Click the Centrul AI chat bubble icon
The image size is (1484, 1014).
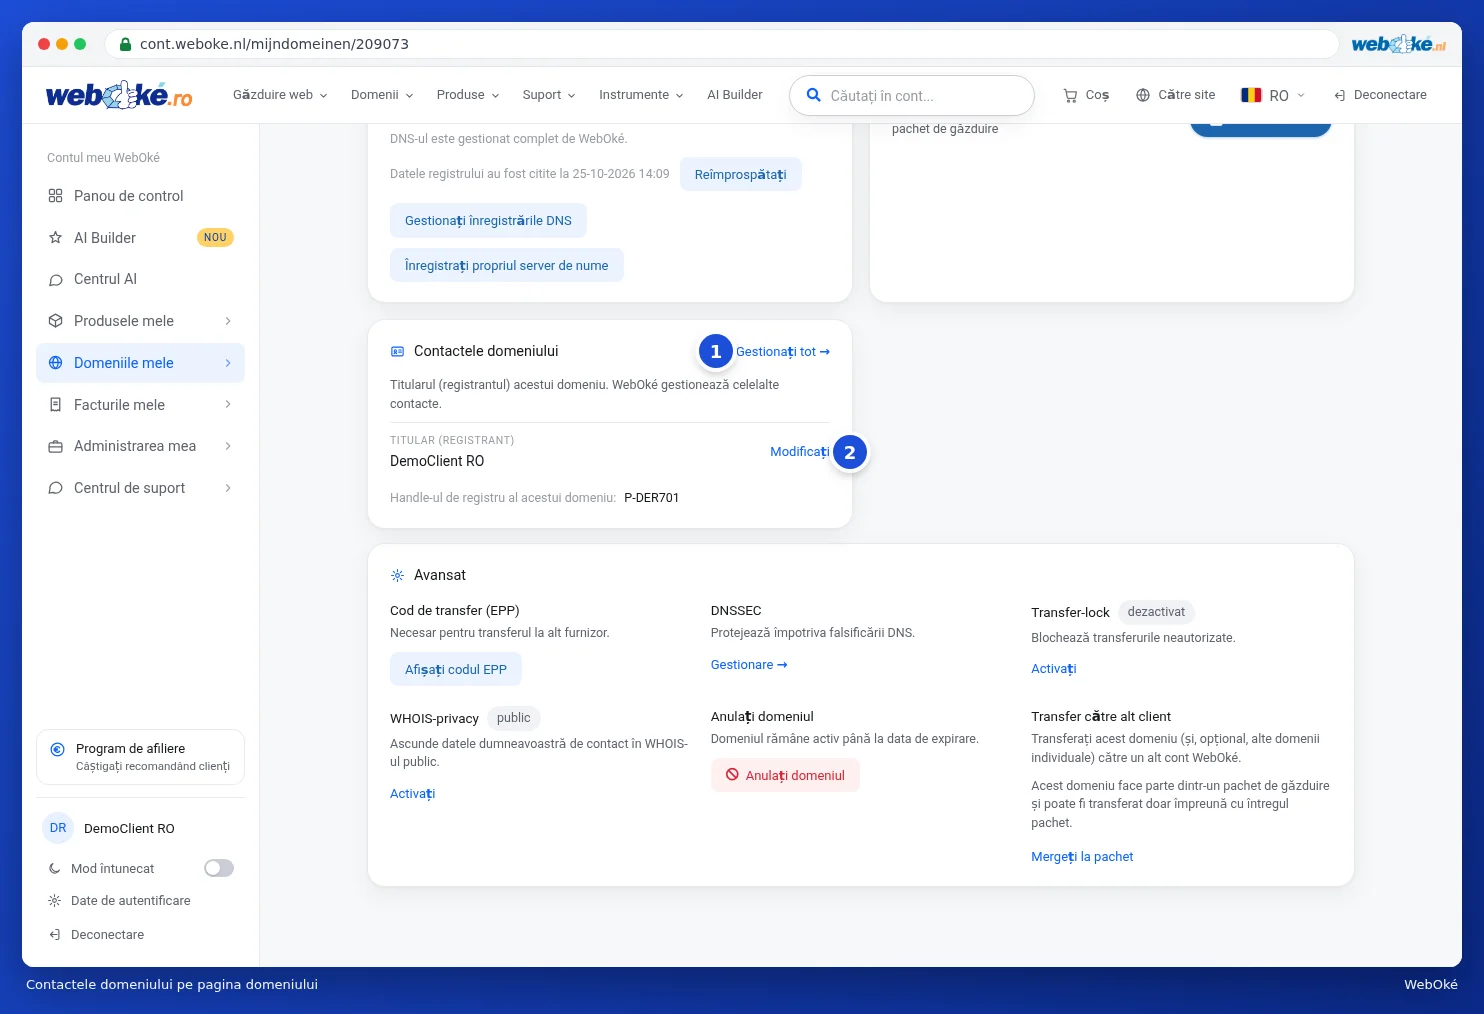pyautogui.click(x=55, y=280)
